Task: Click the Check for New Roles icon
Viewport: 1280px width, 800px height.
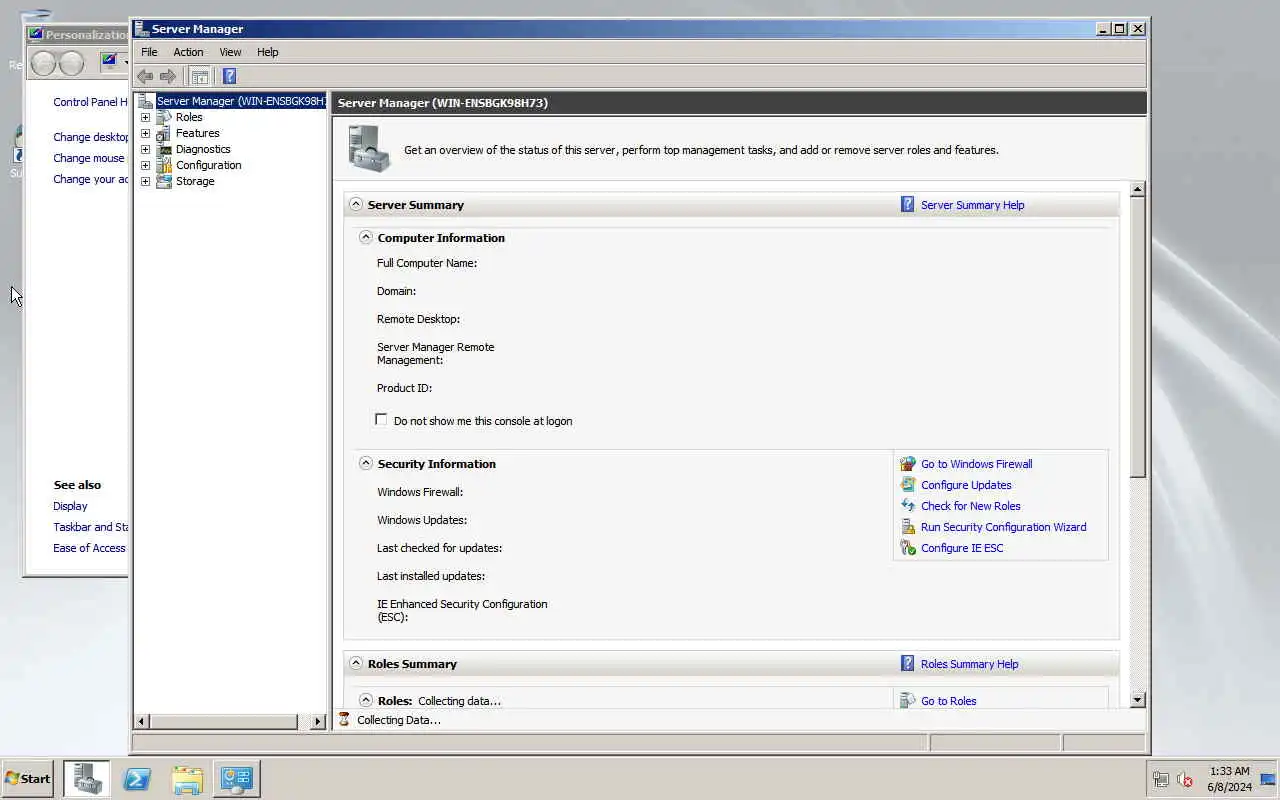Action: click(907, 506)
